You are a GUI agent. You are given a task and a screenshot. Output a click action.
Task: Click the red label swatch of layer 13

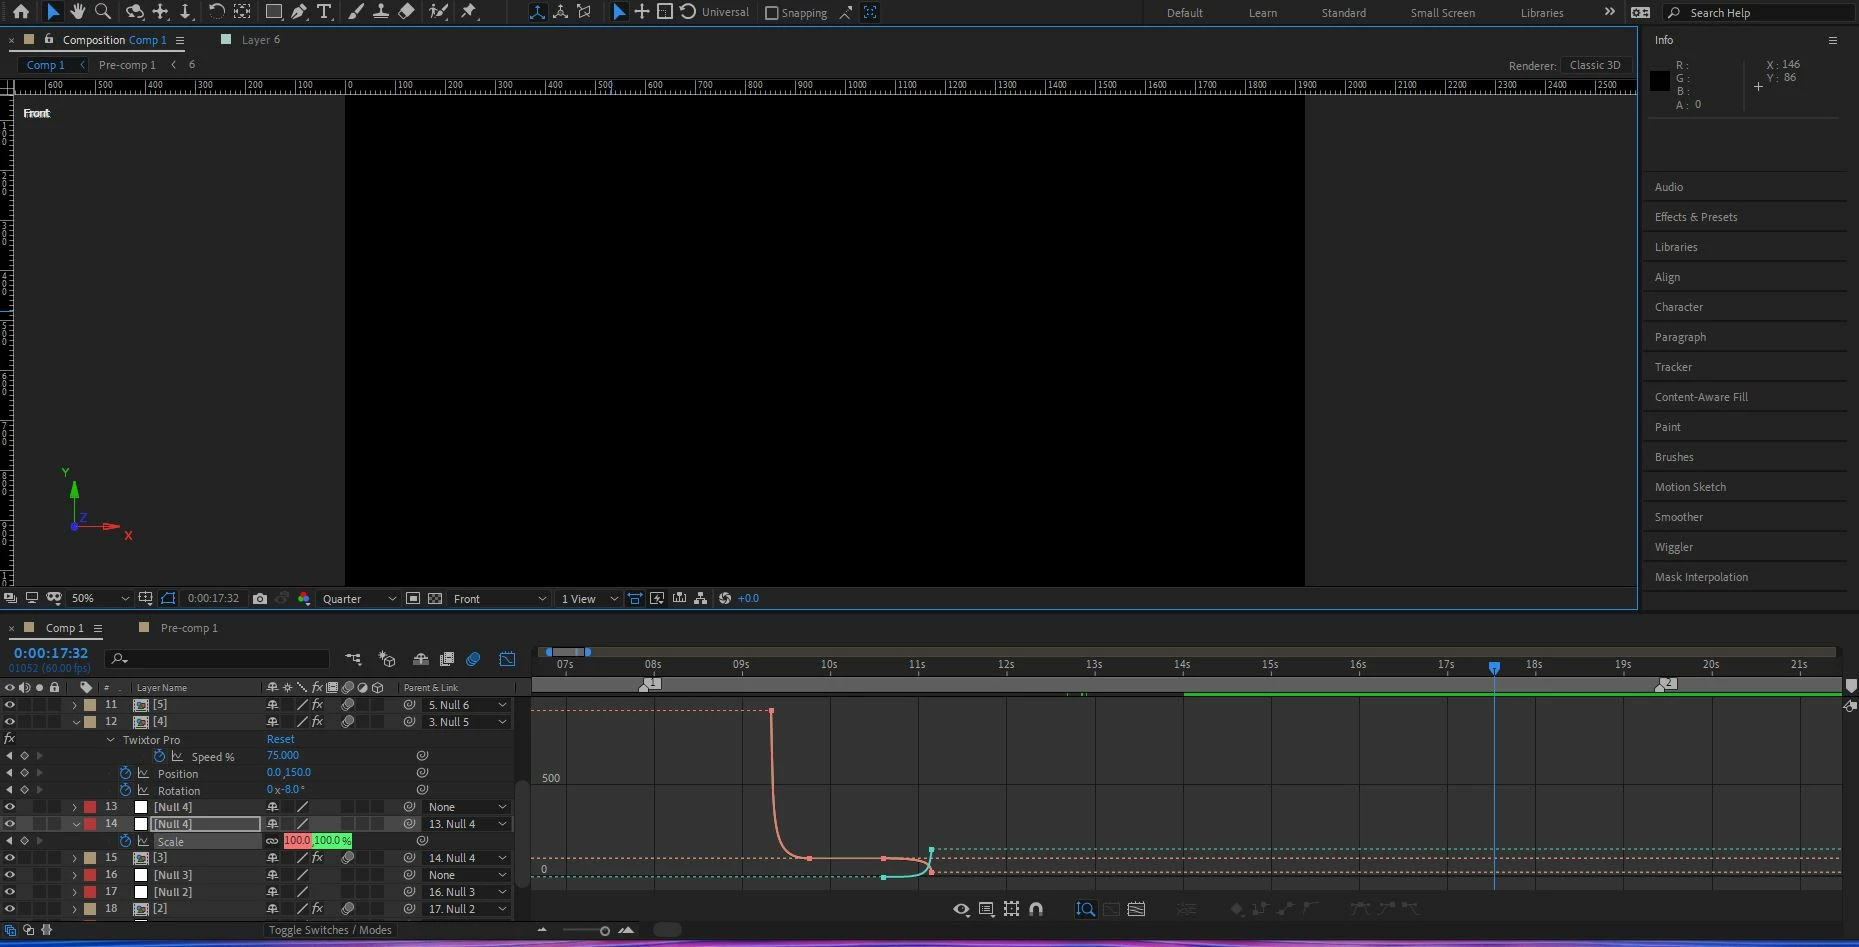pyautogui.click(x=90, y=807)
